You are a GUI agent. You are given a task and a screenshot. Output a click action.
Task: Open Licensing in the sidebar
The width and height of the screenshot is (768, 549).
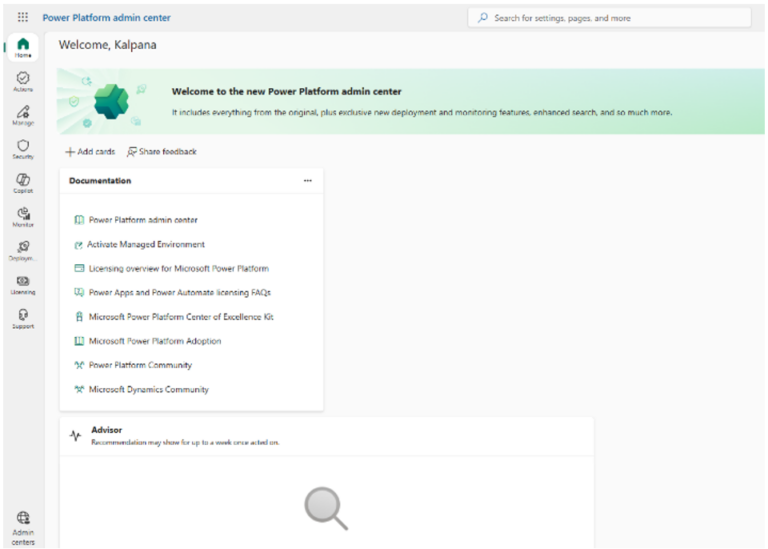[x=23, y=285]
